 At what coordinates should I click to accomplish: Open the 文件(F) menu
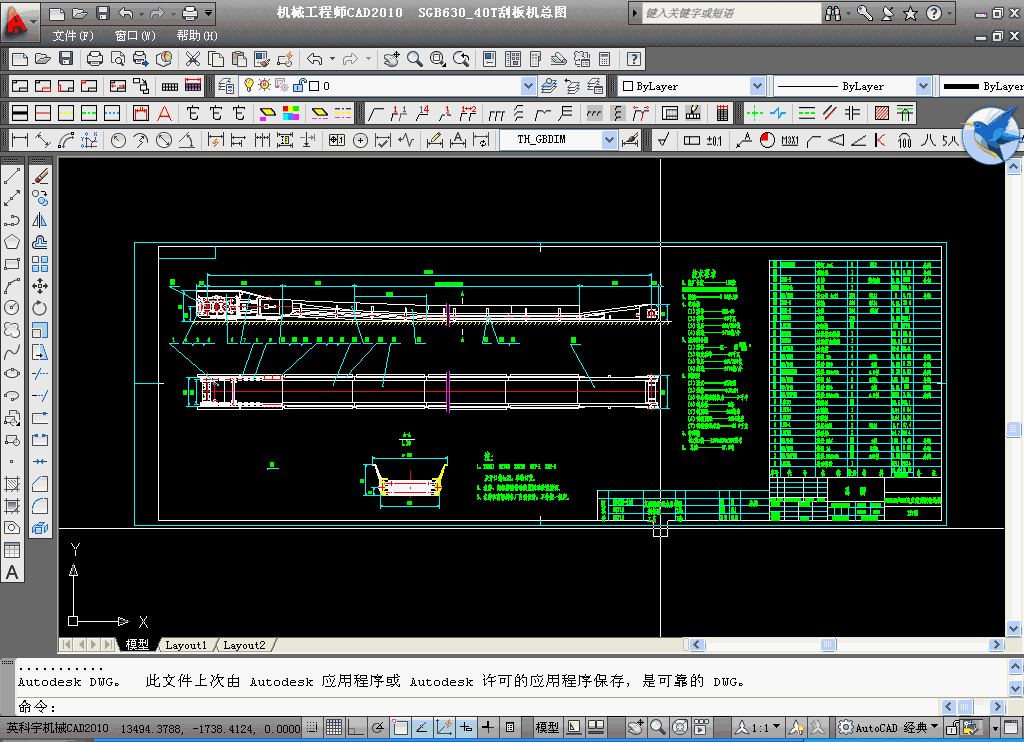(x=73, y=36)
